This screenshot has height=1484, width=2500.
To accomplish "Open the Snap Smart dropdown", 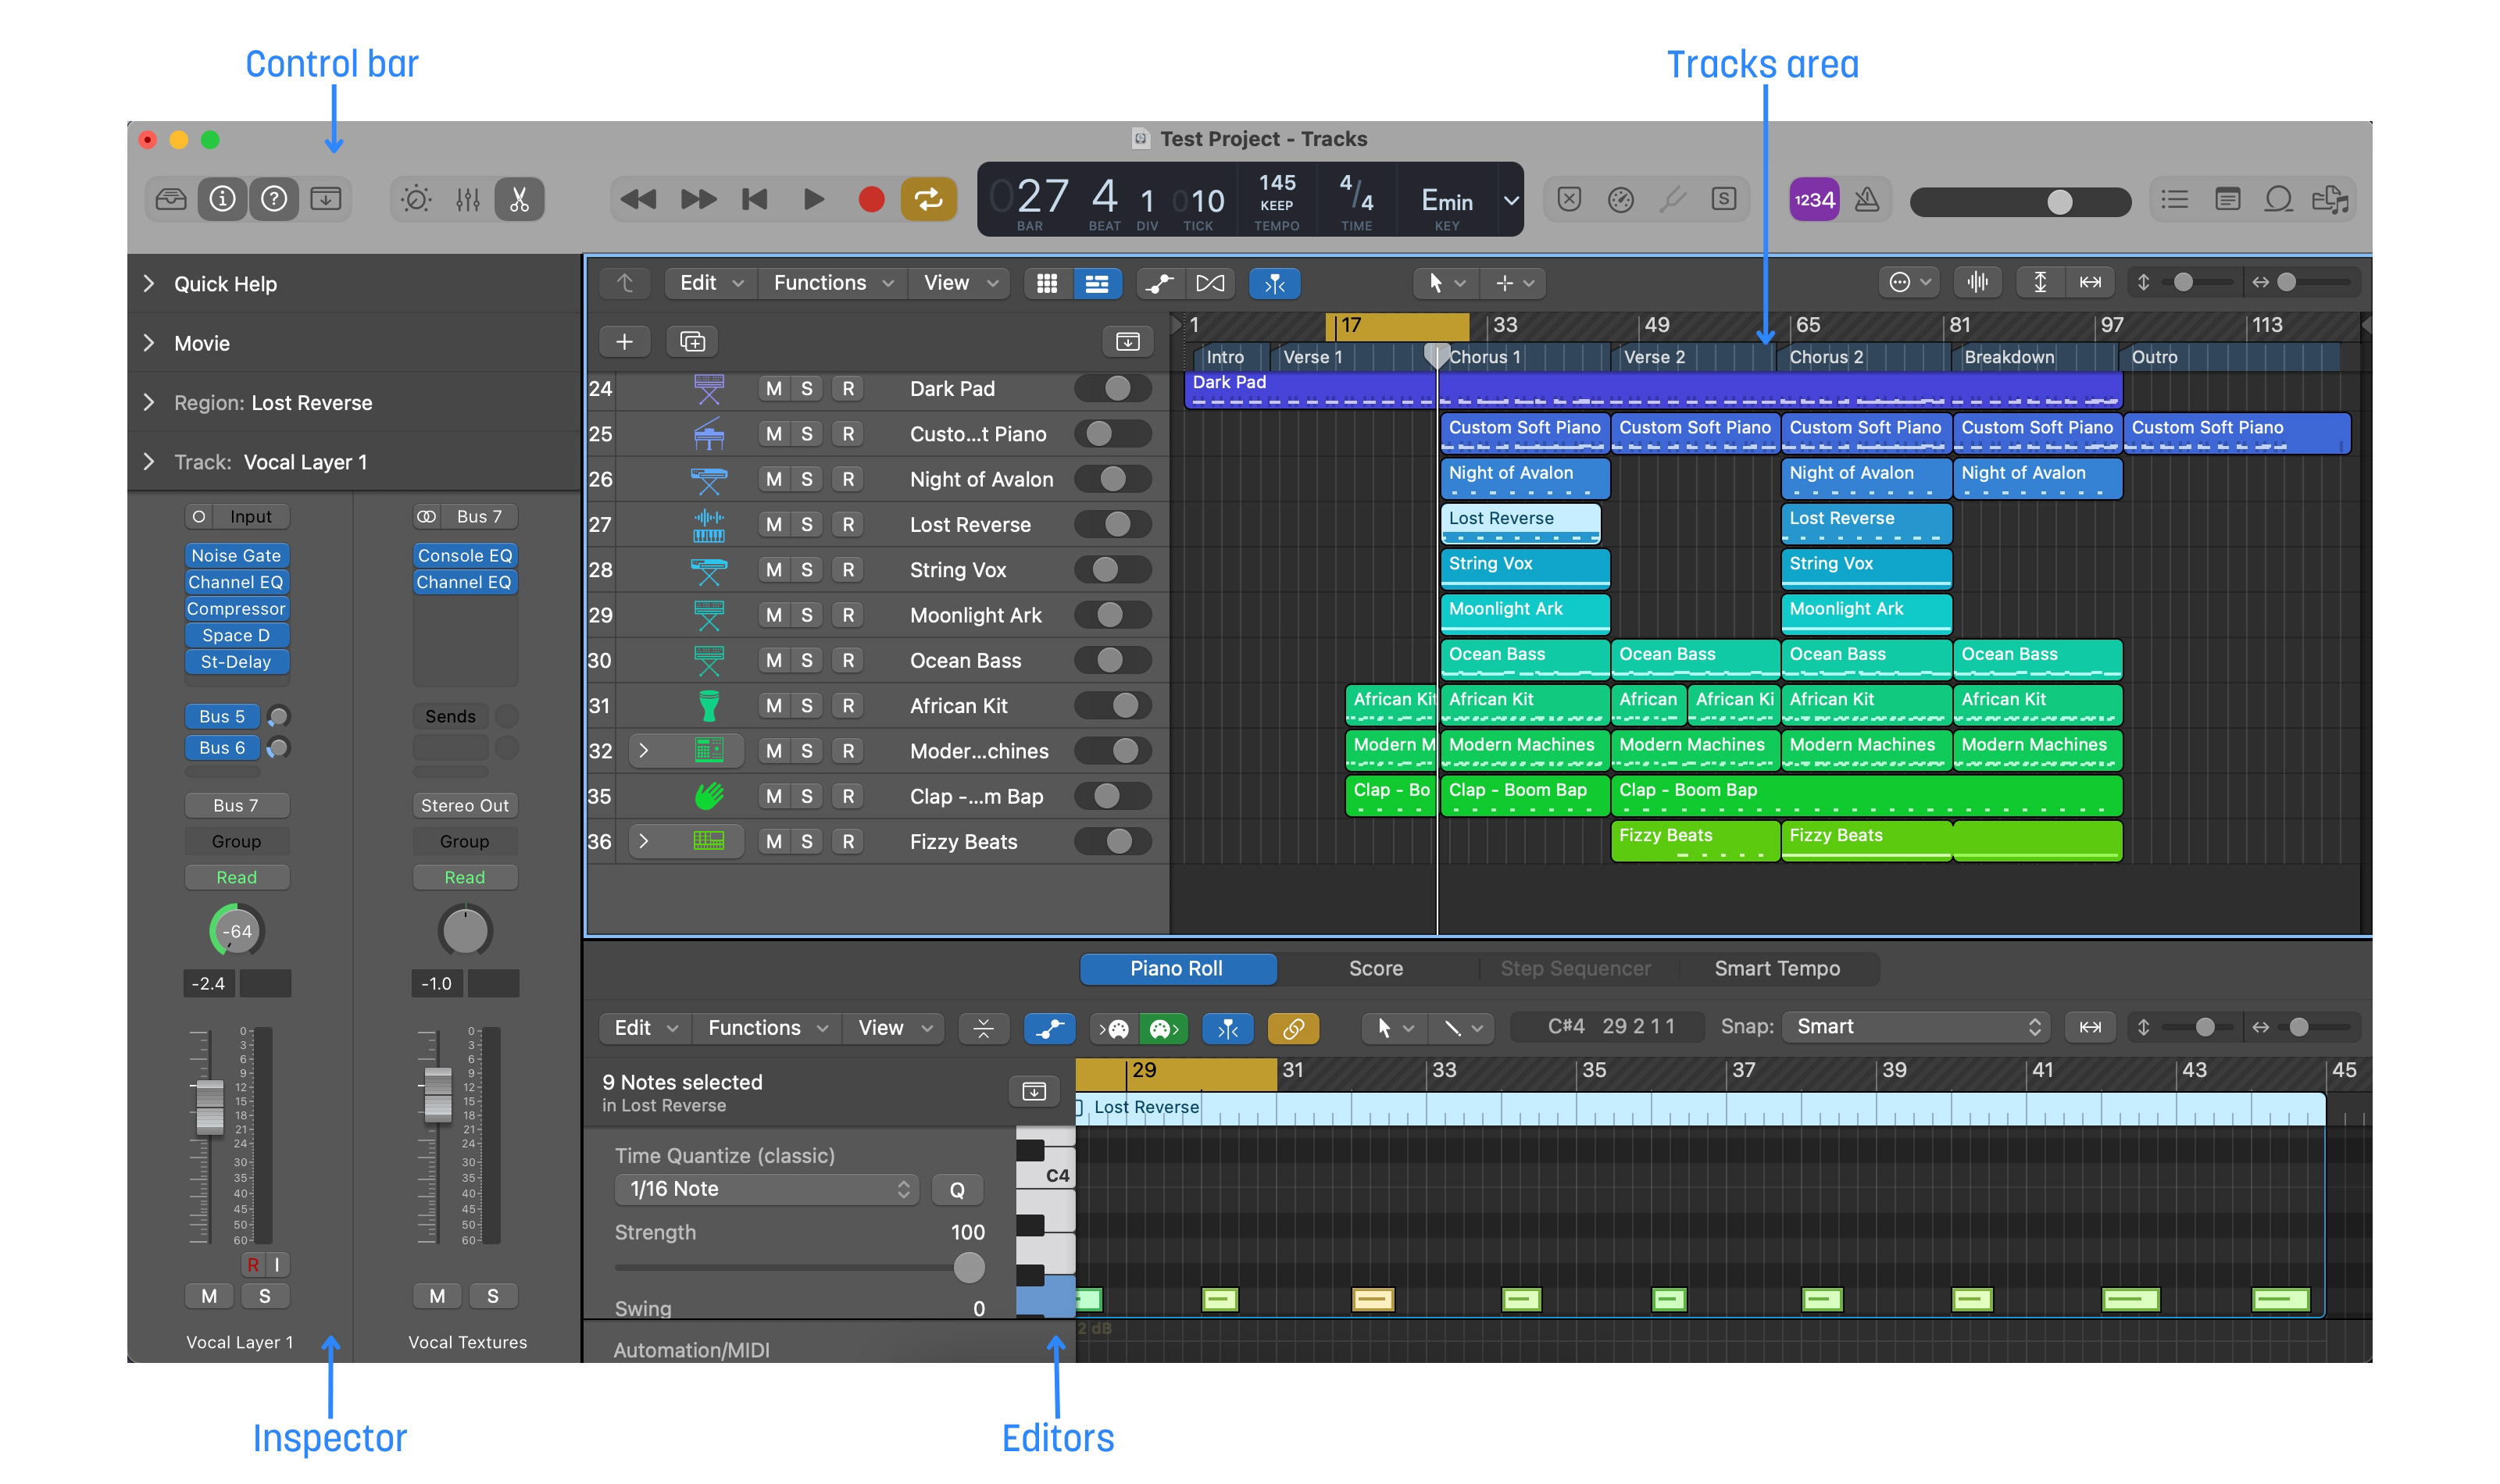I will (1917, 1027).
